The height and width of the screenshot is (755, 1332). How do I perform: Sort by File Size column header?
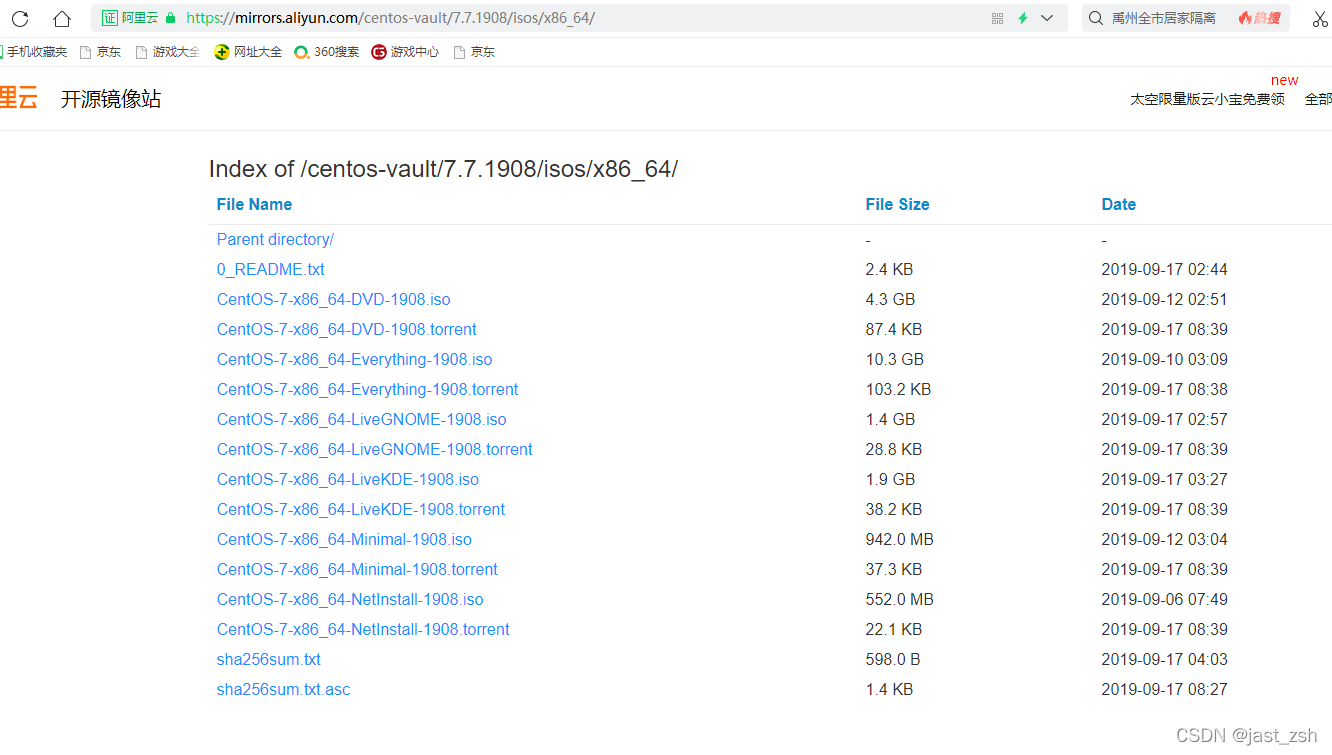coord(897,204)
